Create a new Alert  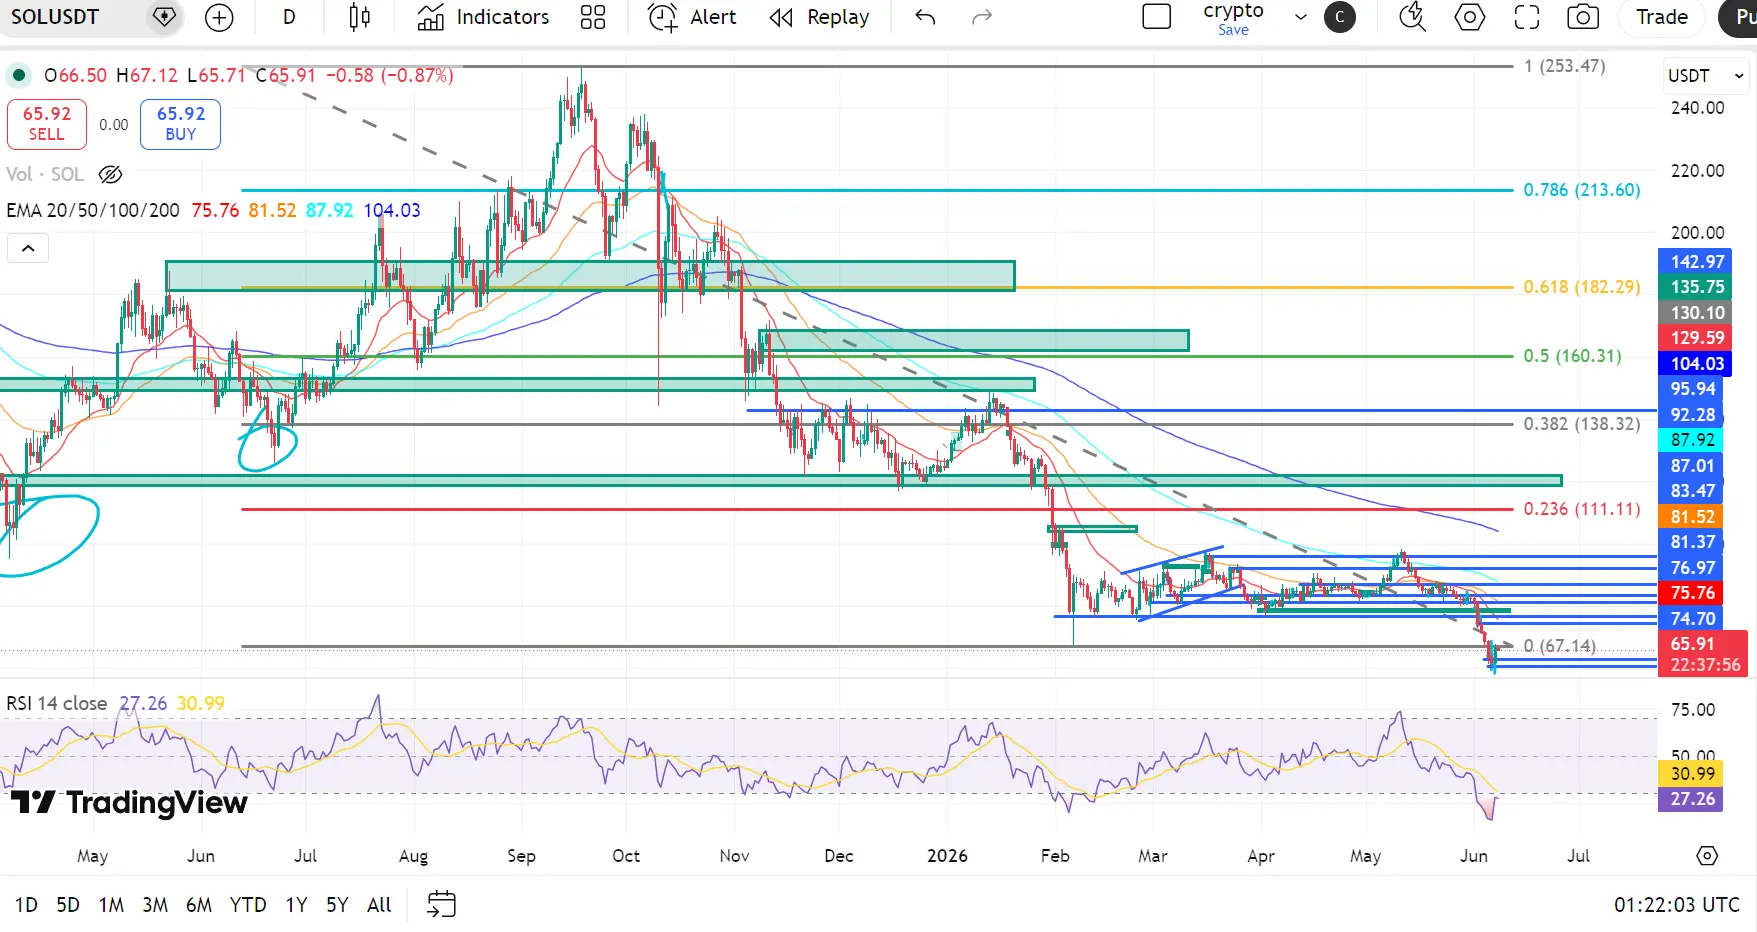pyautogui.click(x=692, y=17)
